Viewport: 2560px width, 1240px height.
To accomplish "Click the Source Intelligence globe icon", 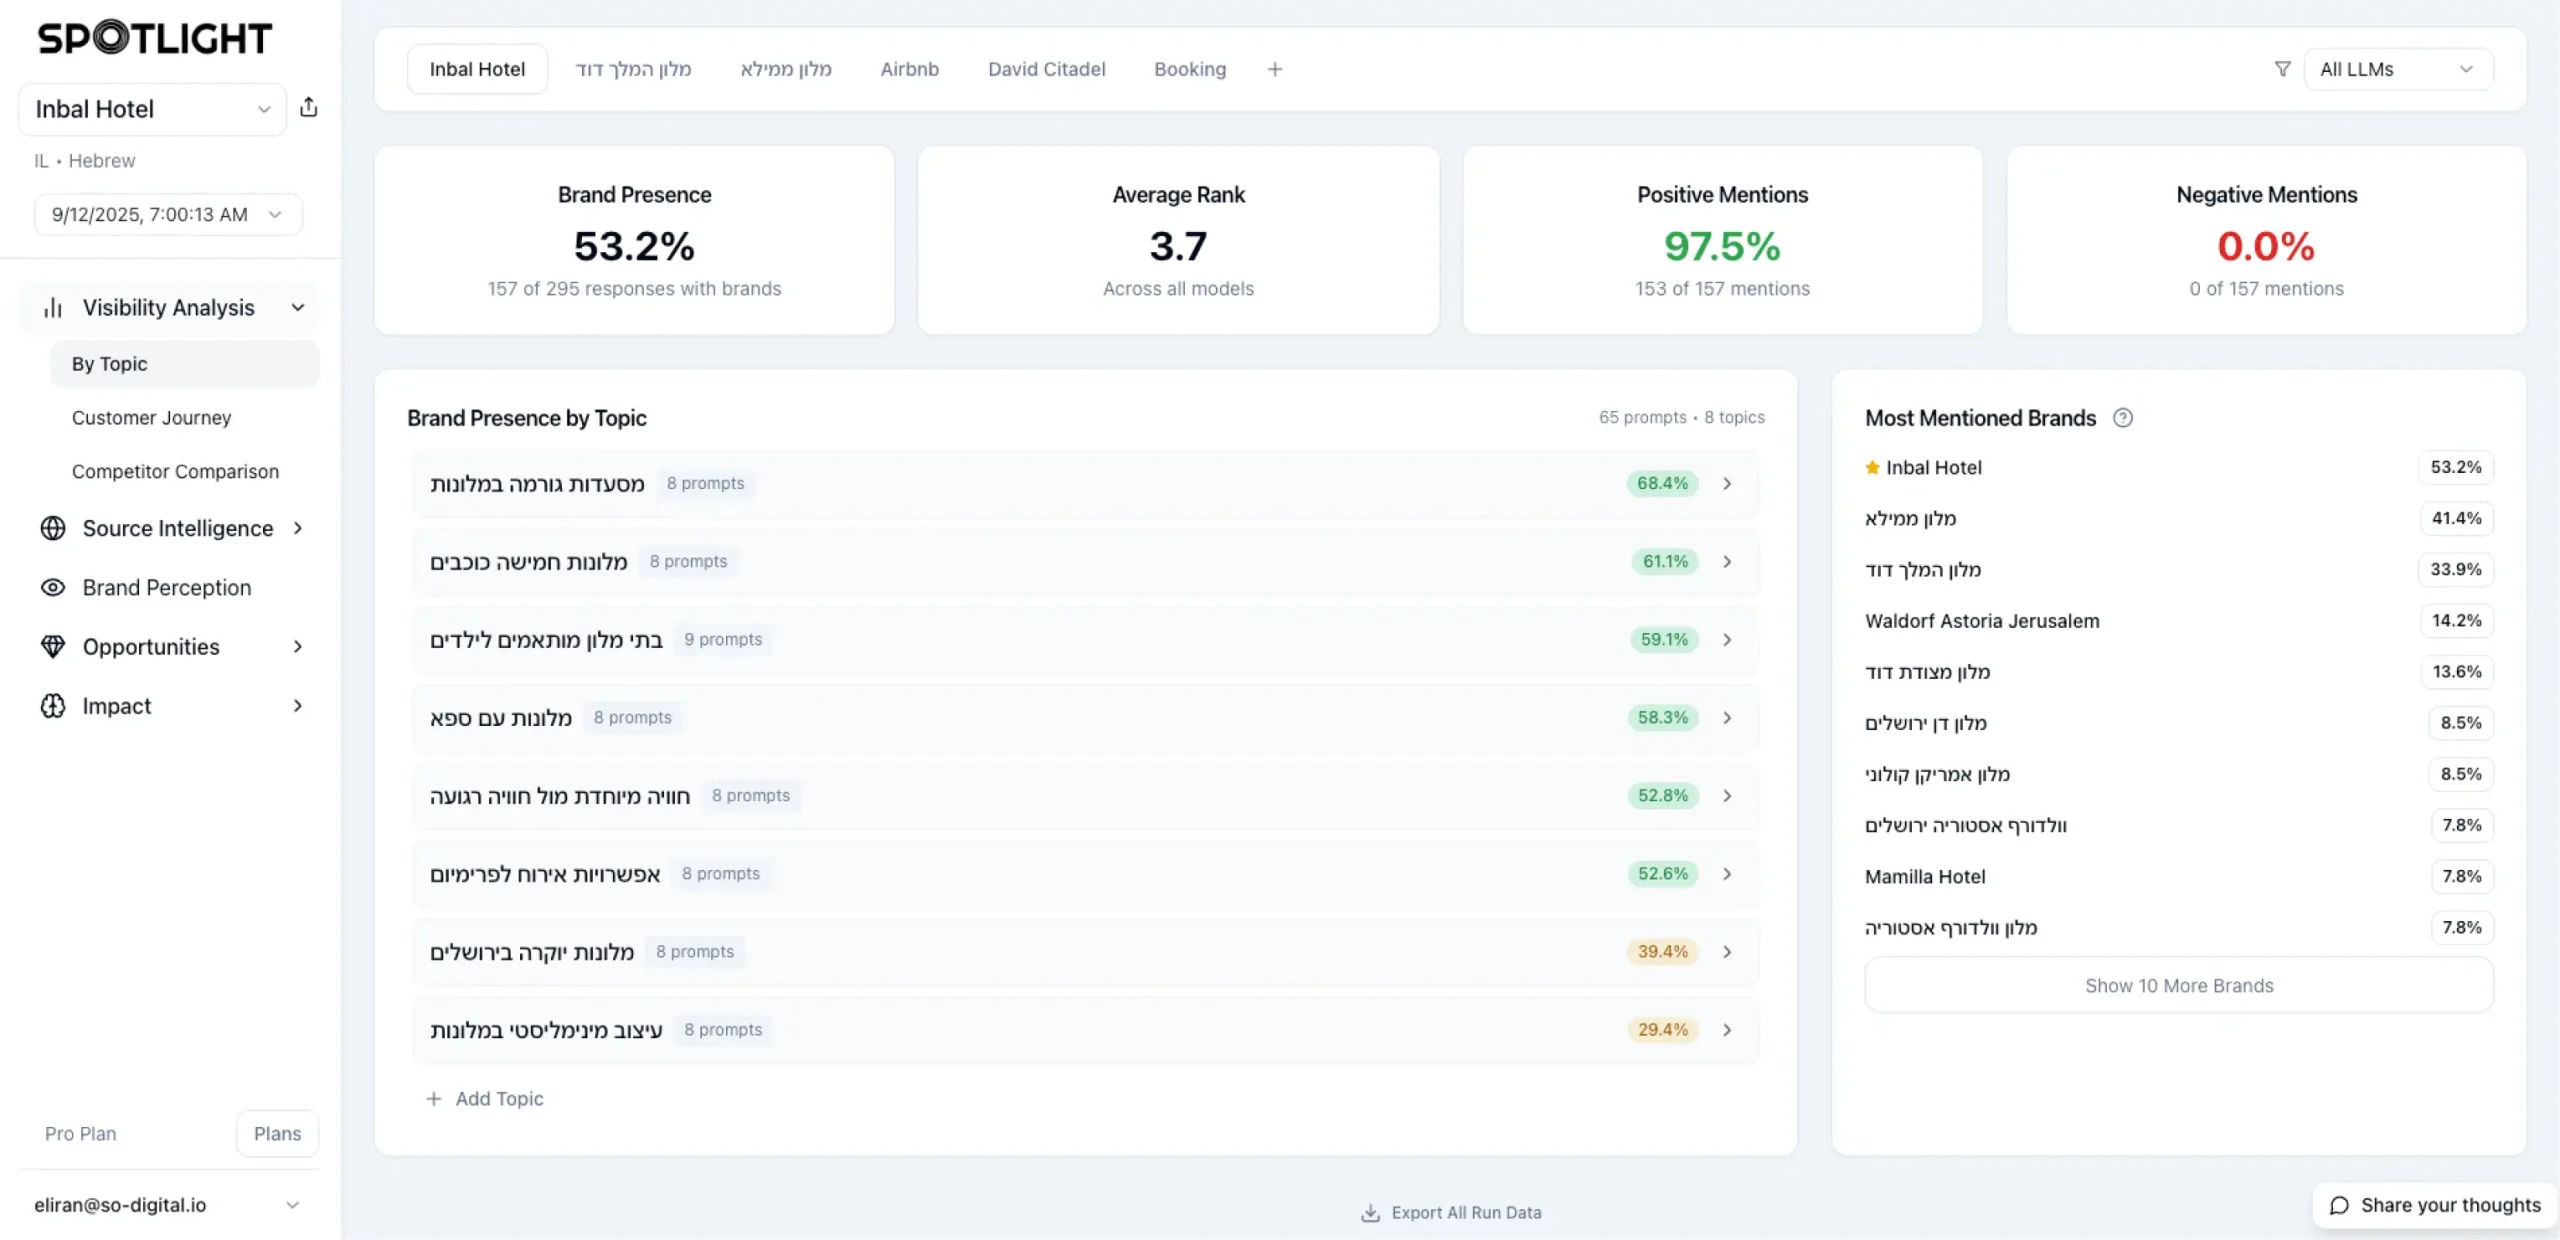I will (x=52, y=528).
